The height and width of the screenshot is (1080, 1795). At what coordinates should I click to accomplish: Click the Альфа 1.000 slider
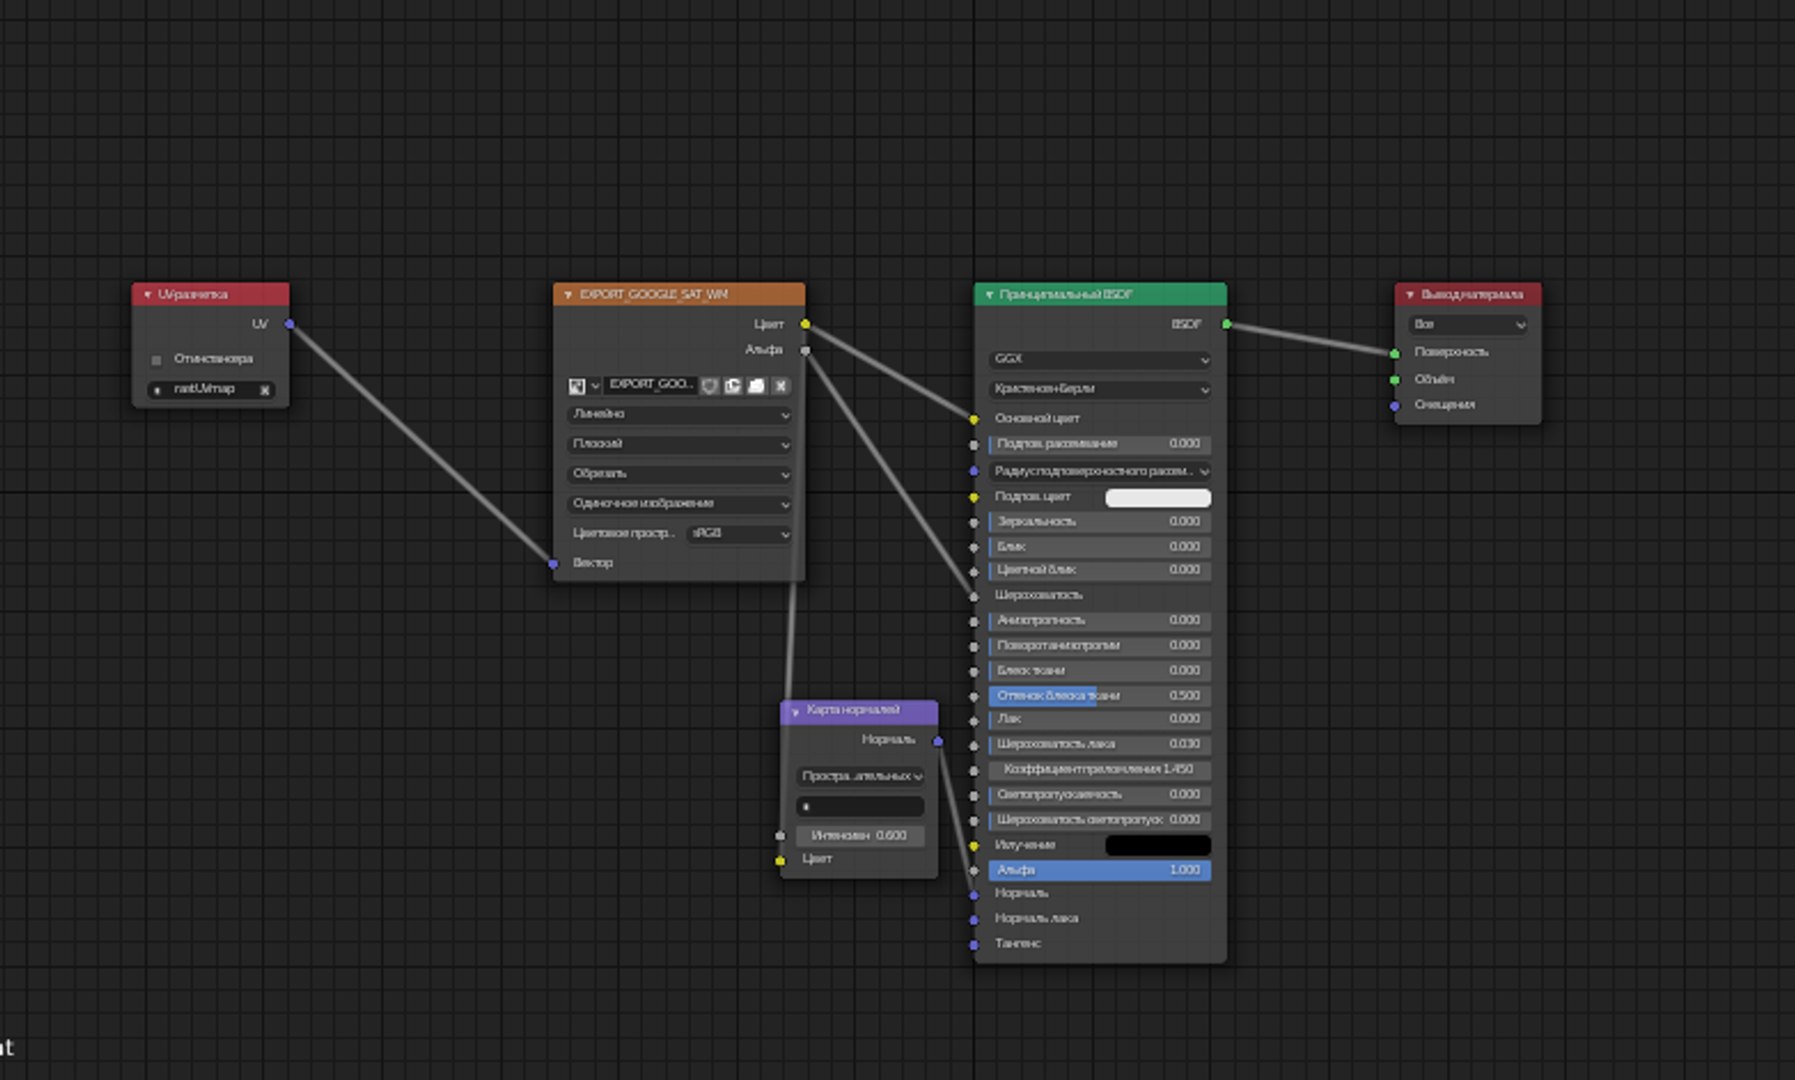tap(1100, 871)
